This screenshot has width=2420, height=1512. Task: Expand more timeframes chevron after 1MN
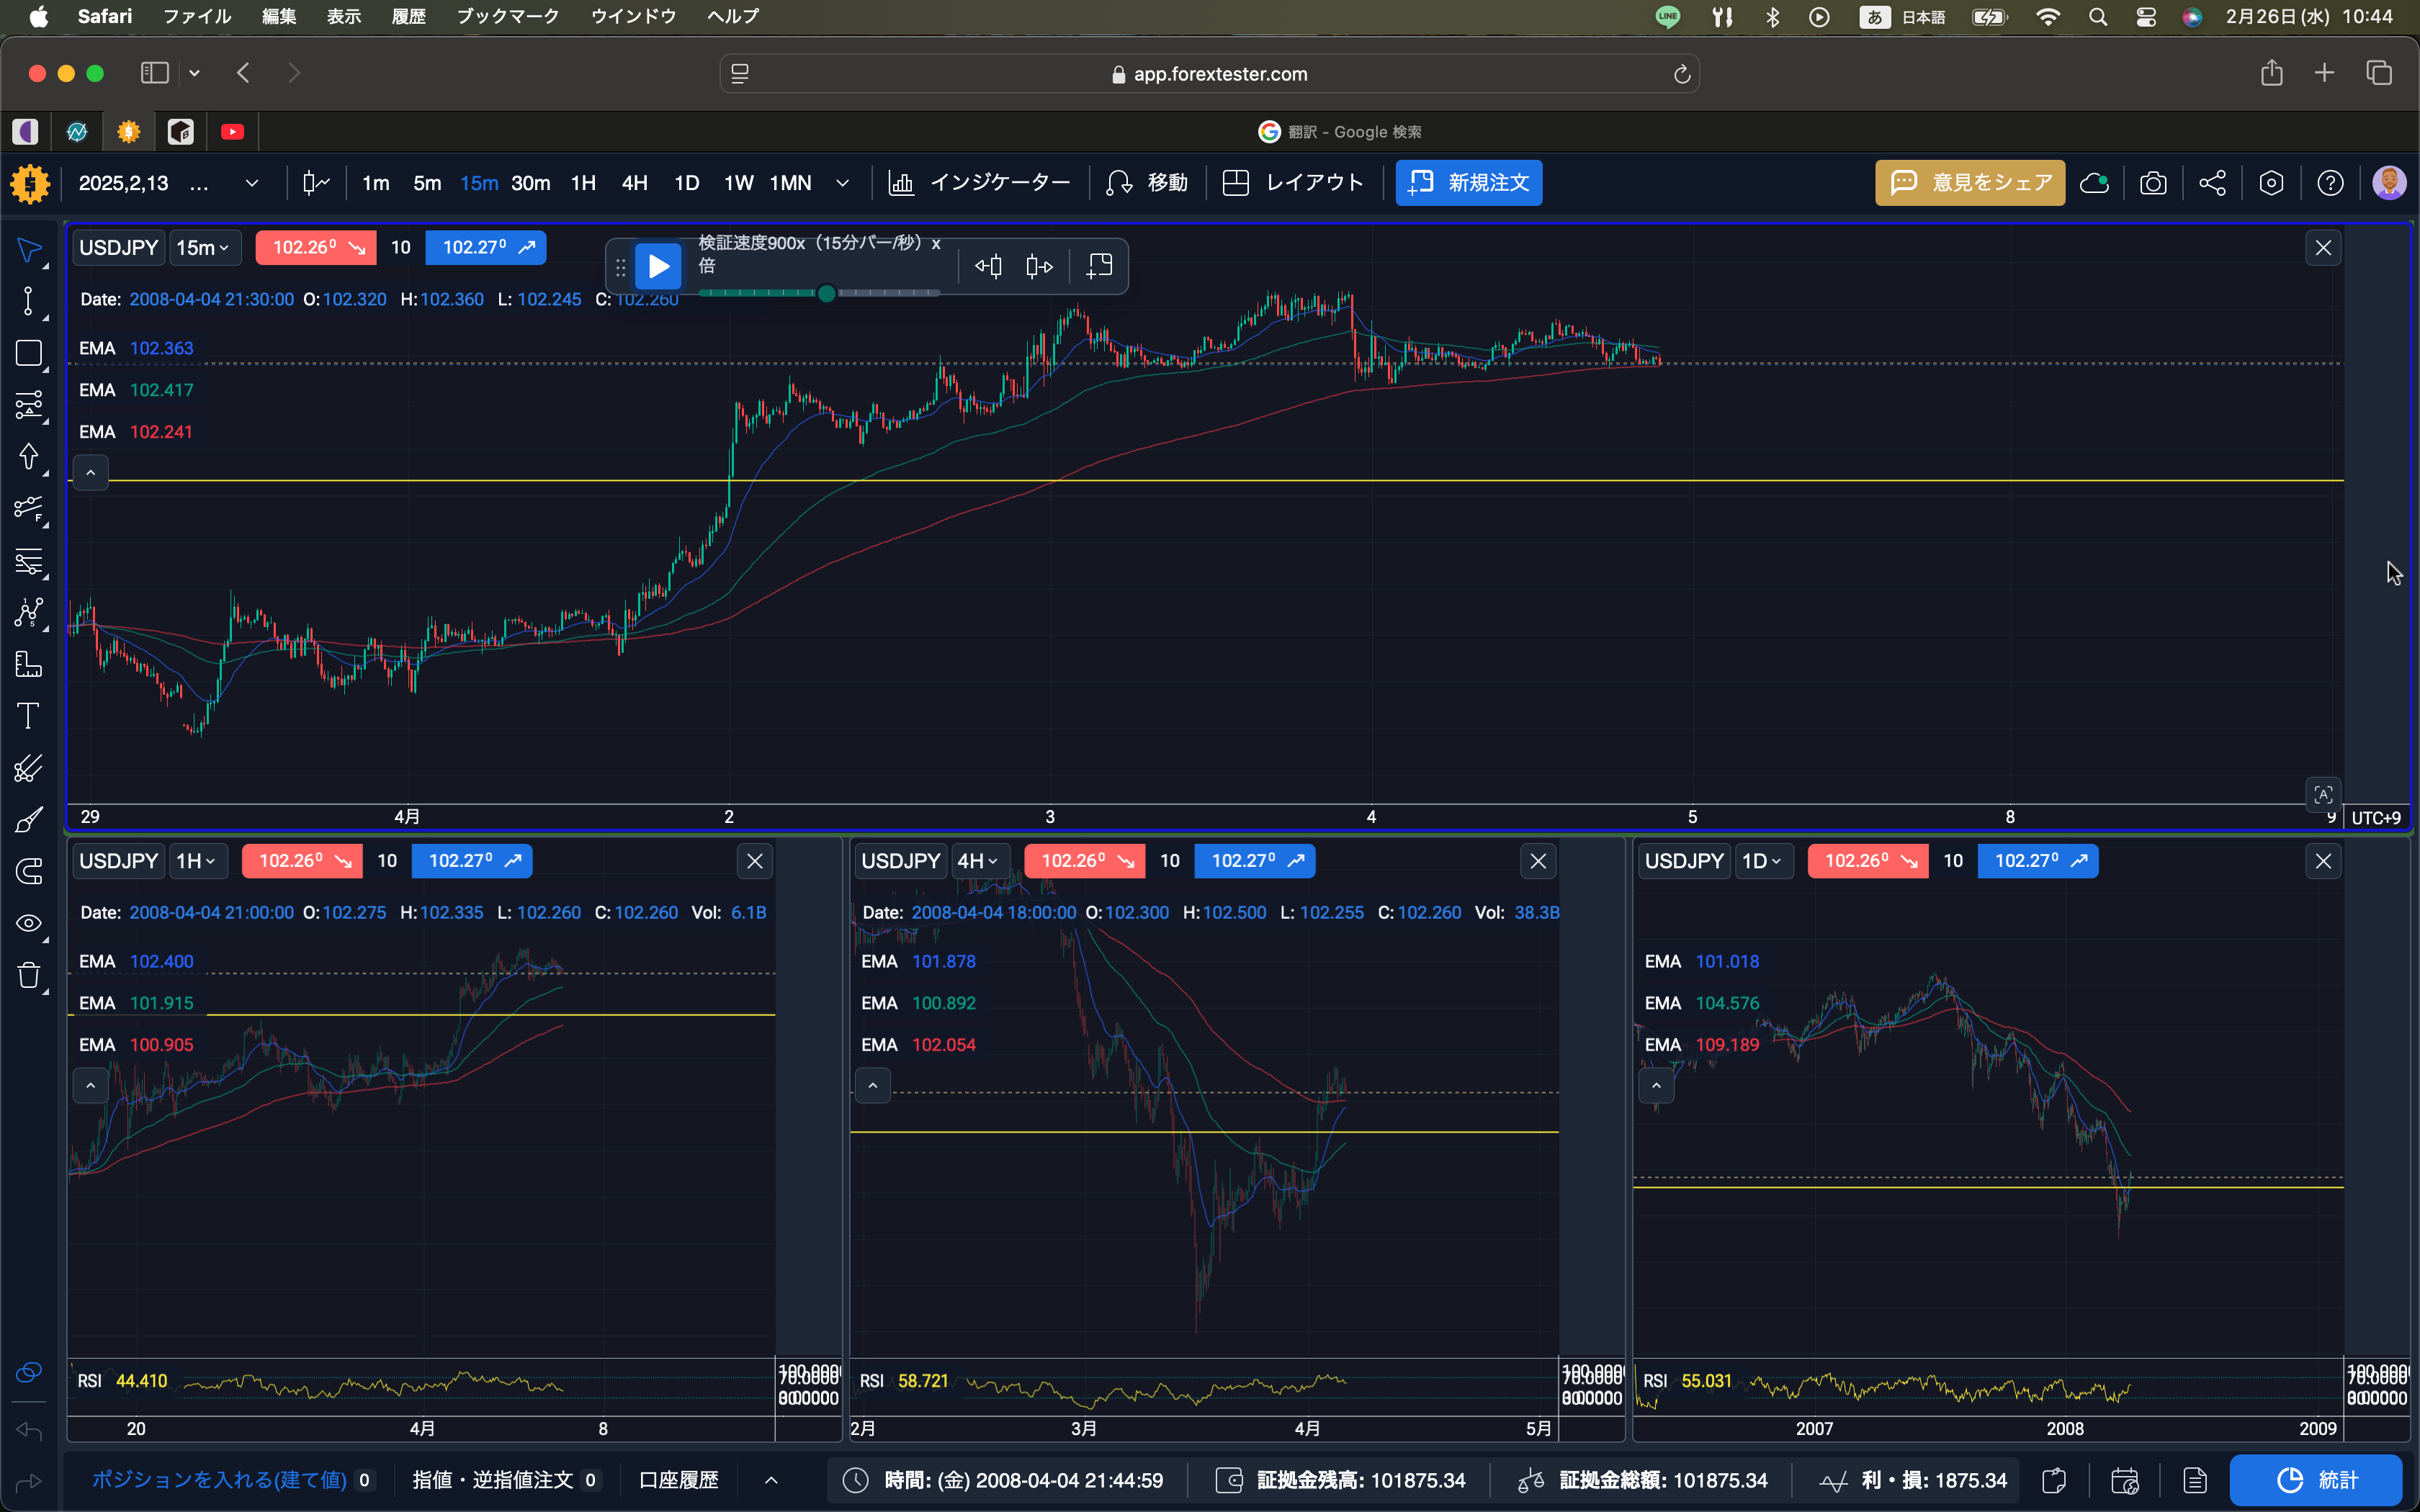(842, 183)
